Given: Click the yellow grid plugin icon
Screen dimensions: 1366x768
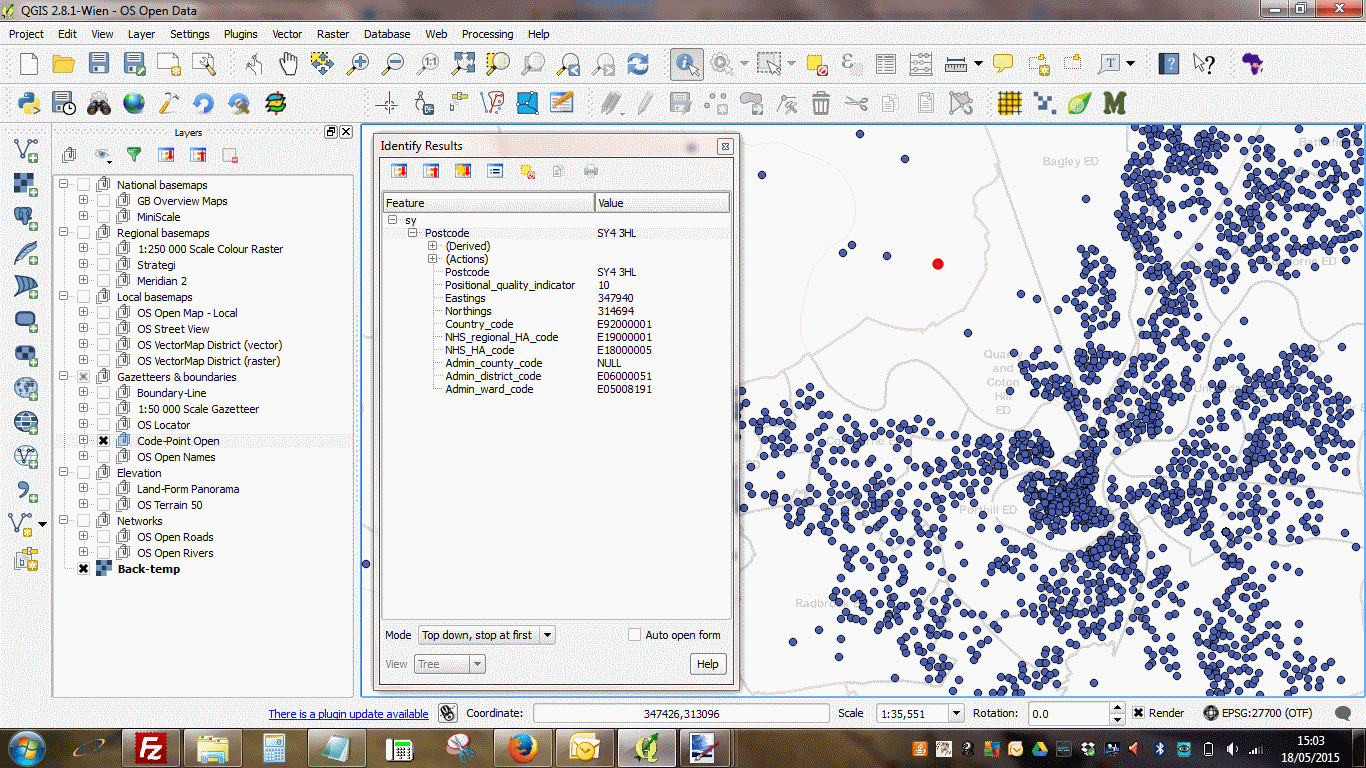Looking at the screenshot, I should [x=1009, y=102].
